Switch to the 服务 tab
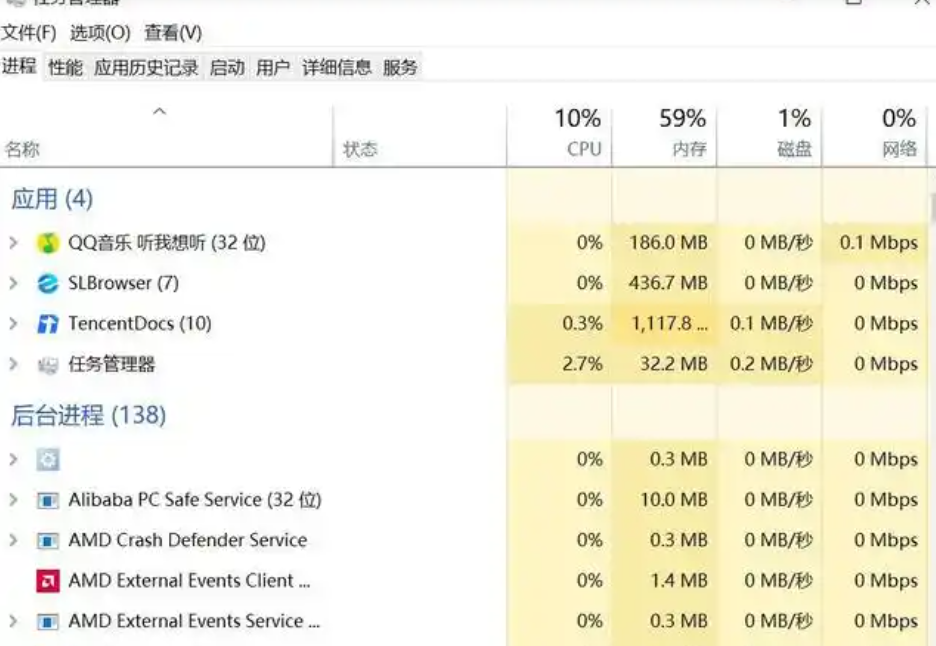The width and height of the screenshot is (936, 646). point(400,67)
